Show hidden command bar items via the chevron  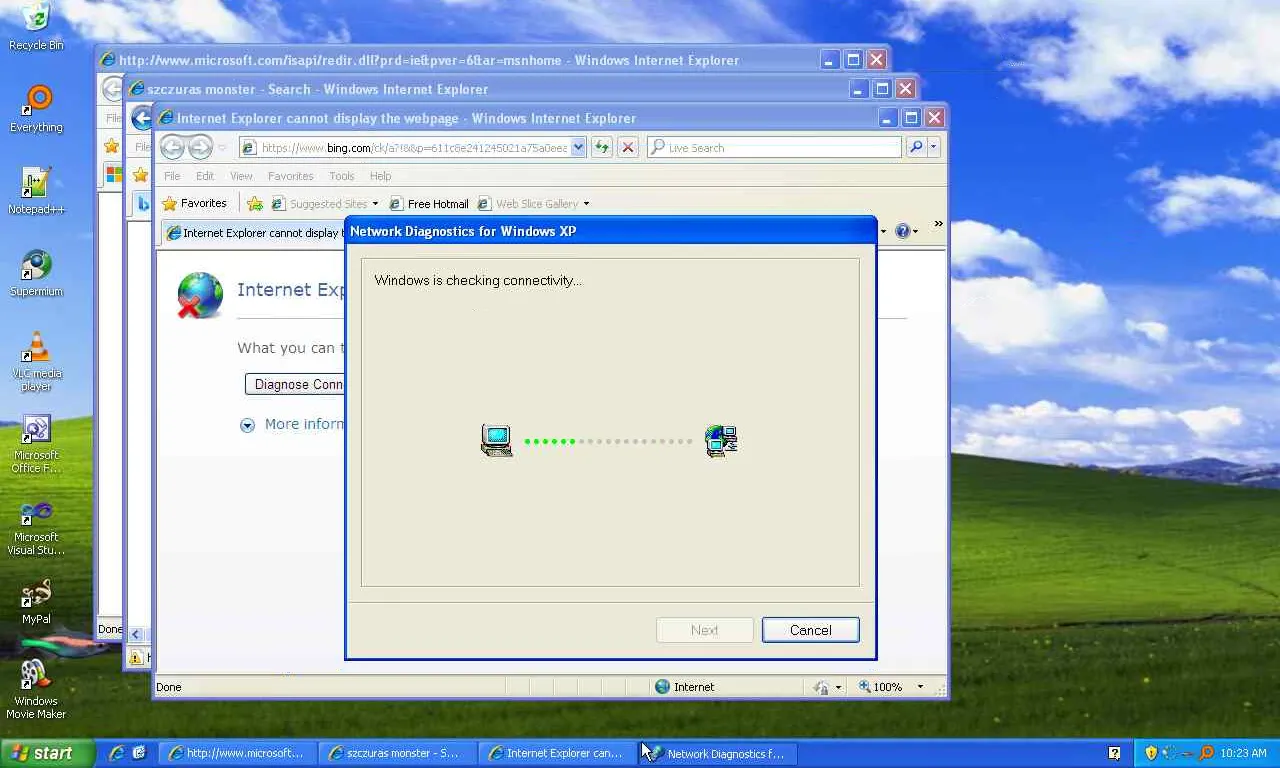[x=938, y=224]
